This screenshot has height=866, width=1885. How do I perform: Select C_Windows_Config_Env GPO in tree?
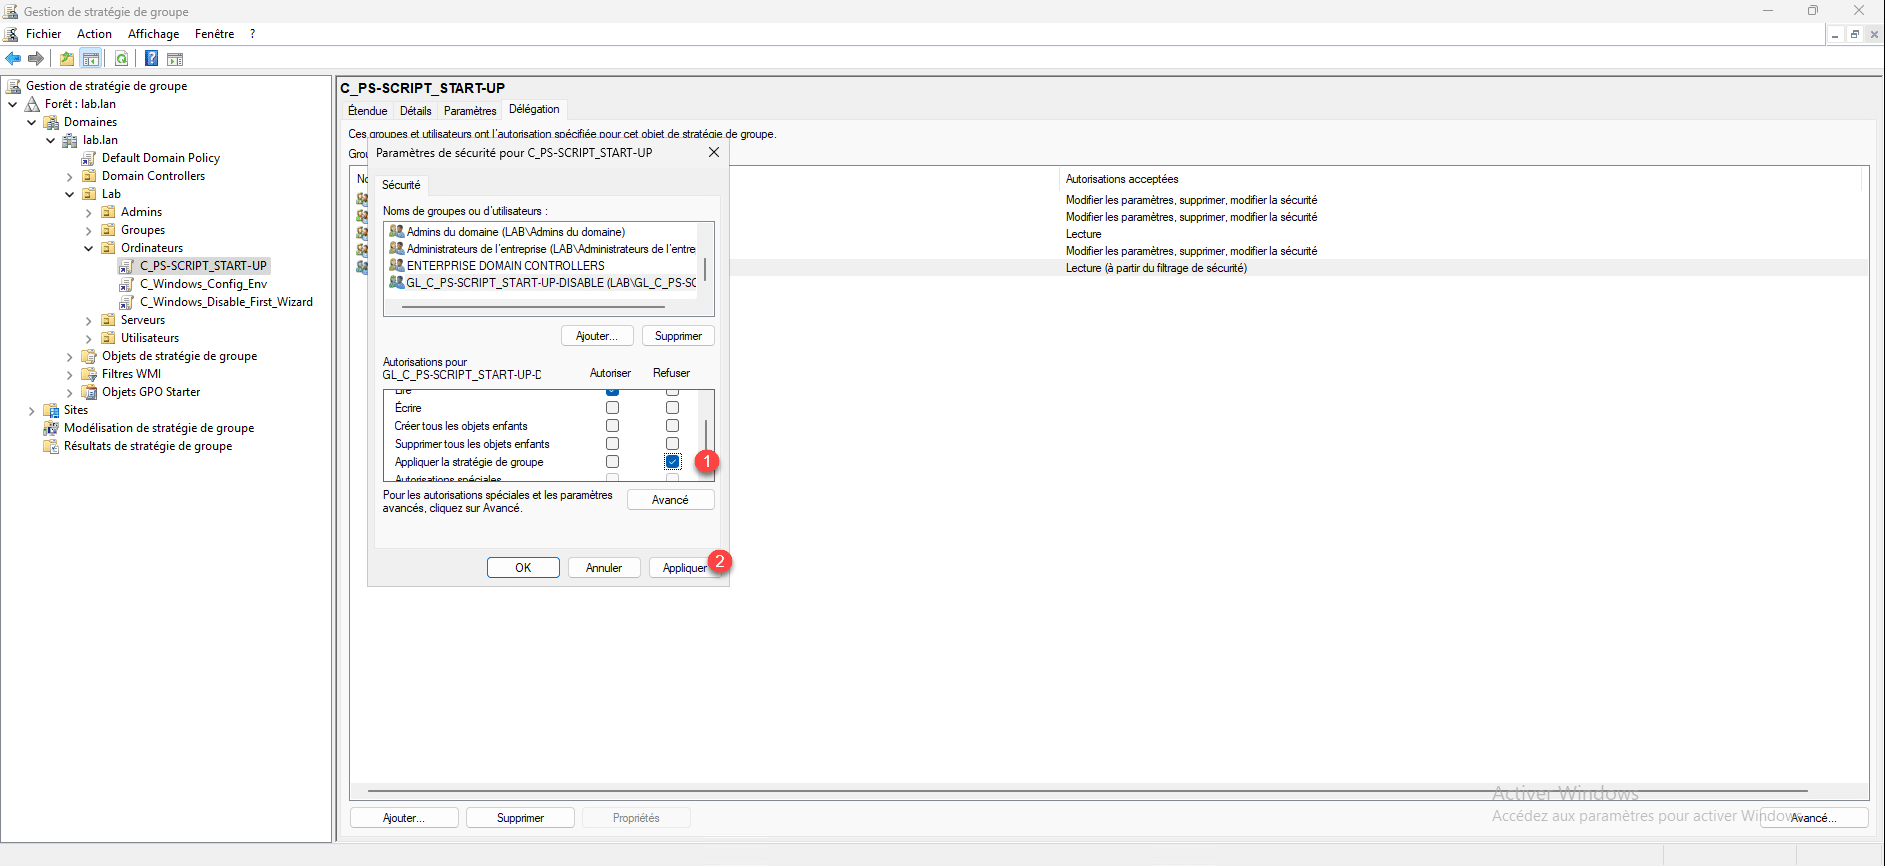click(203, 284)
